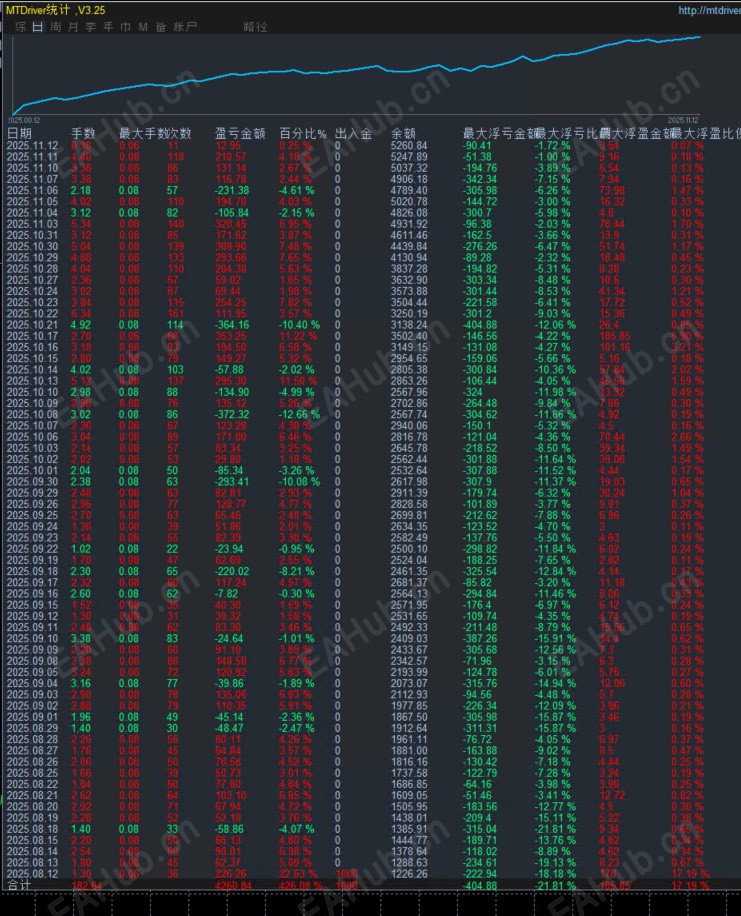Click the balance value 2500.10
This screenshot has width=741, height=916.
(x=409, y=549)
